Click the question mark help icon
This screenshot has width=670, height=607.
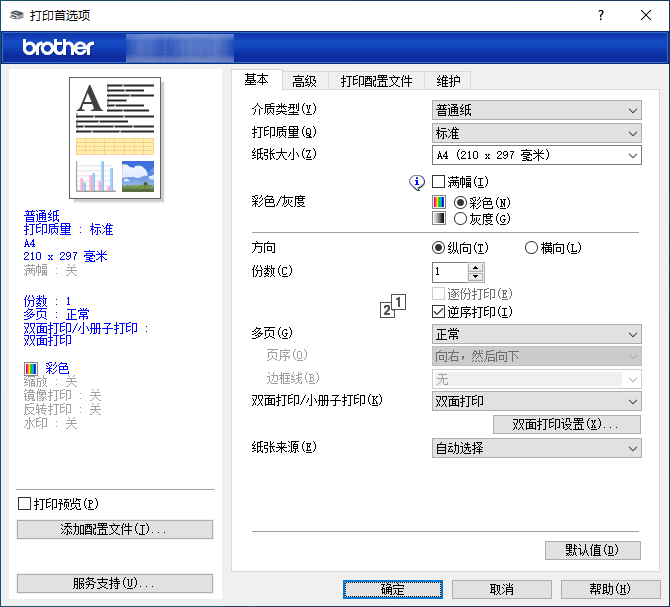(x=601, y=15)
